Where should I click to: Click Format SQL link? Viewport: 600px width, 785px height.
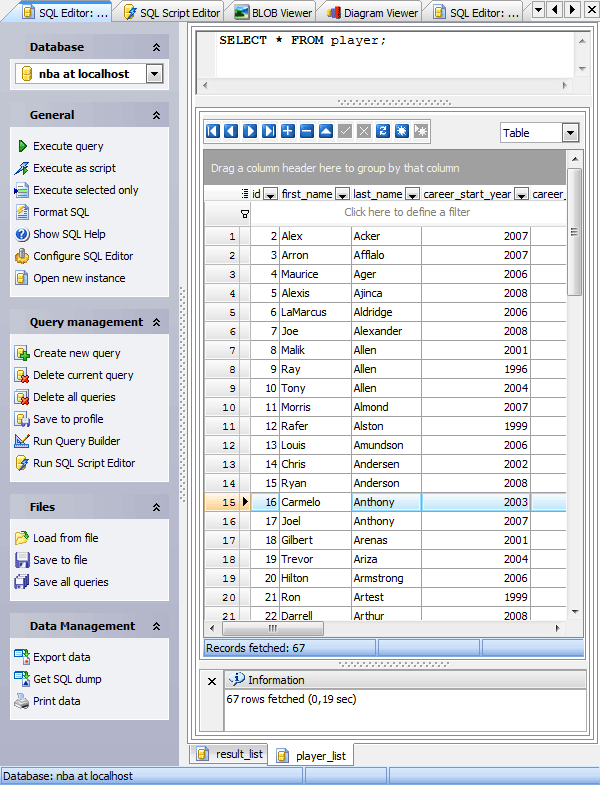61,212
